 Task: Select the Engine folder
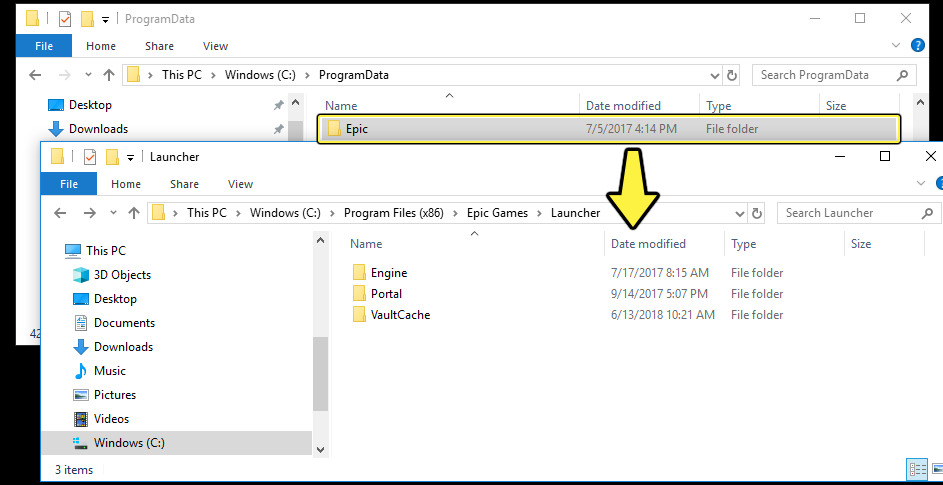click(x=379, y=273)
